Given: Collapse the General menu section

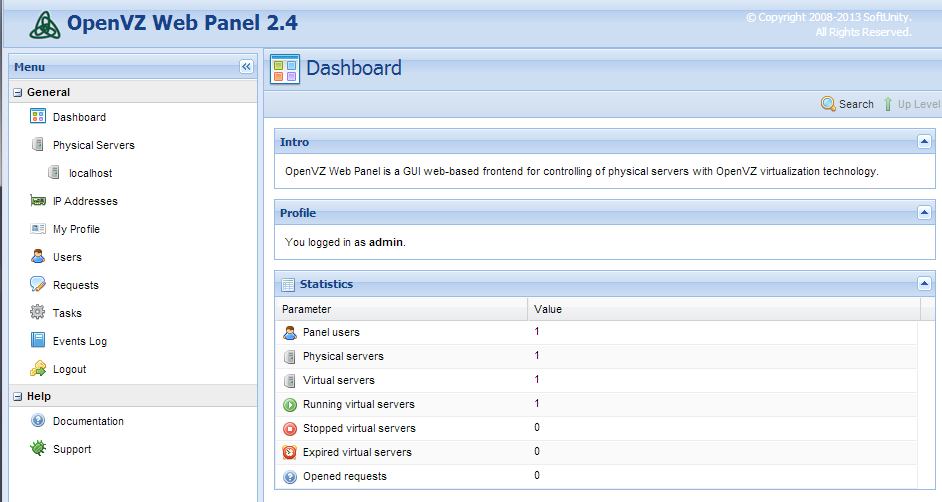Looking at the screenshot, I should click(x=17, y=92).
